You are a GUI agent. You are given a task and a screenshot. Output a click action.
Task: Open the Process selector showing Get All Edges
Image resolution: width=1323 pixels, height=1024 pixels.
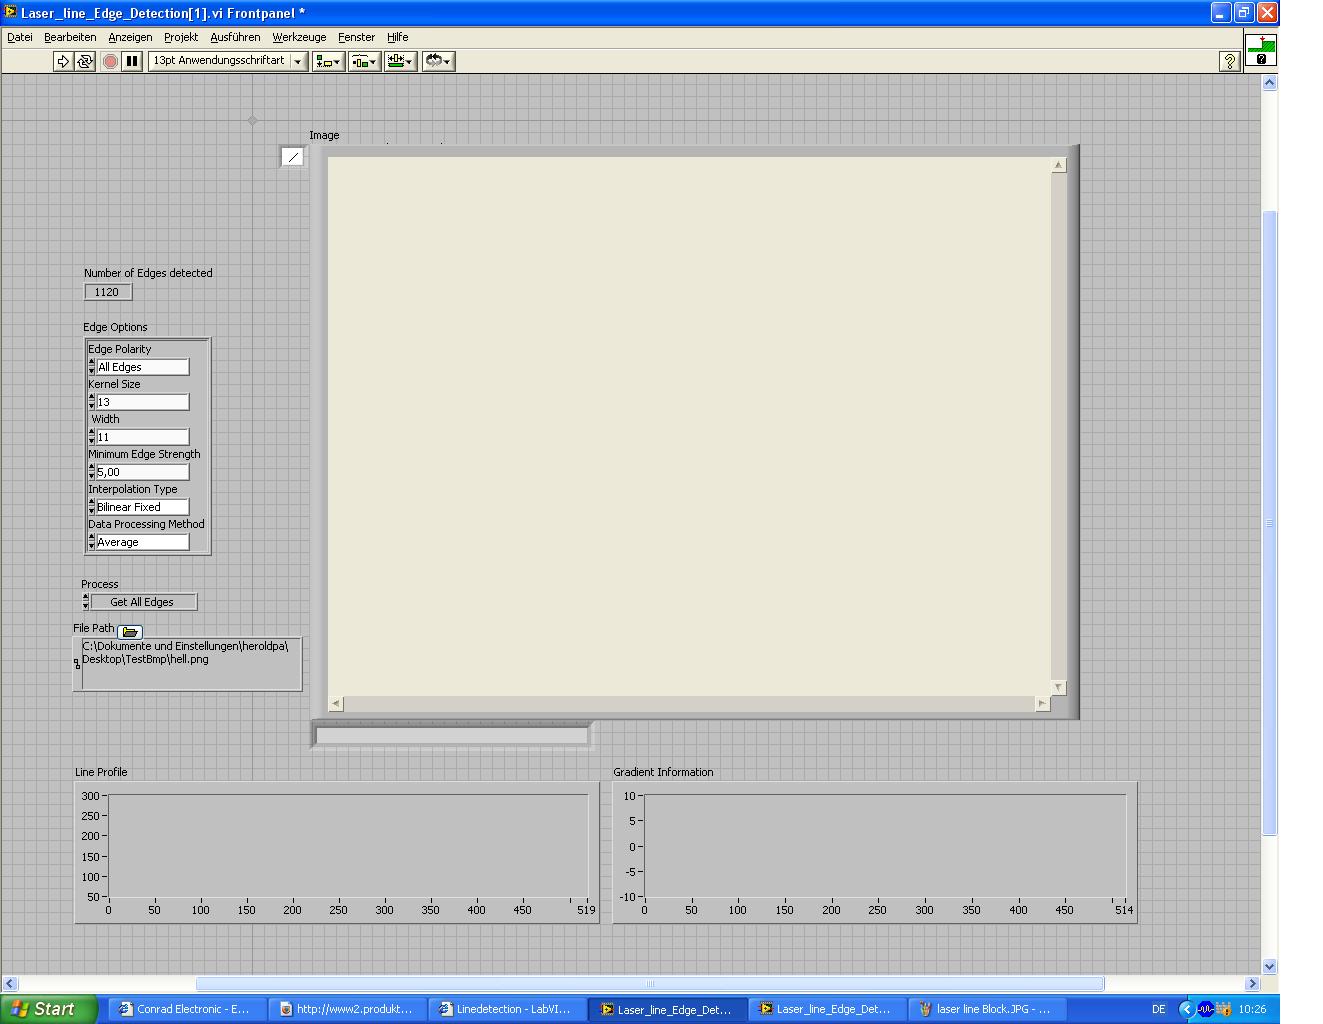[x=143, y=602]
